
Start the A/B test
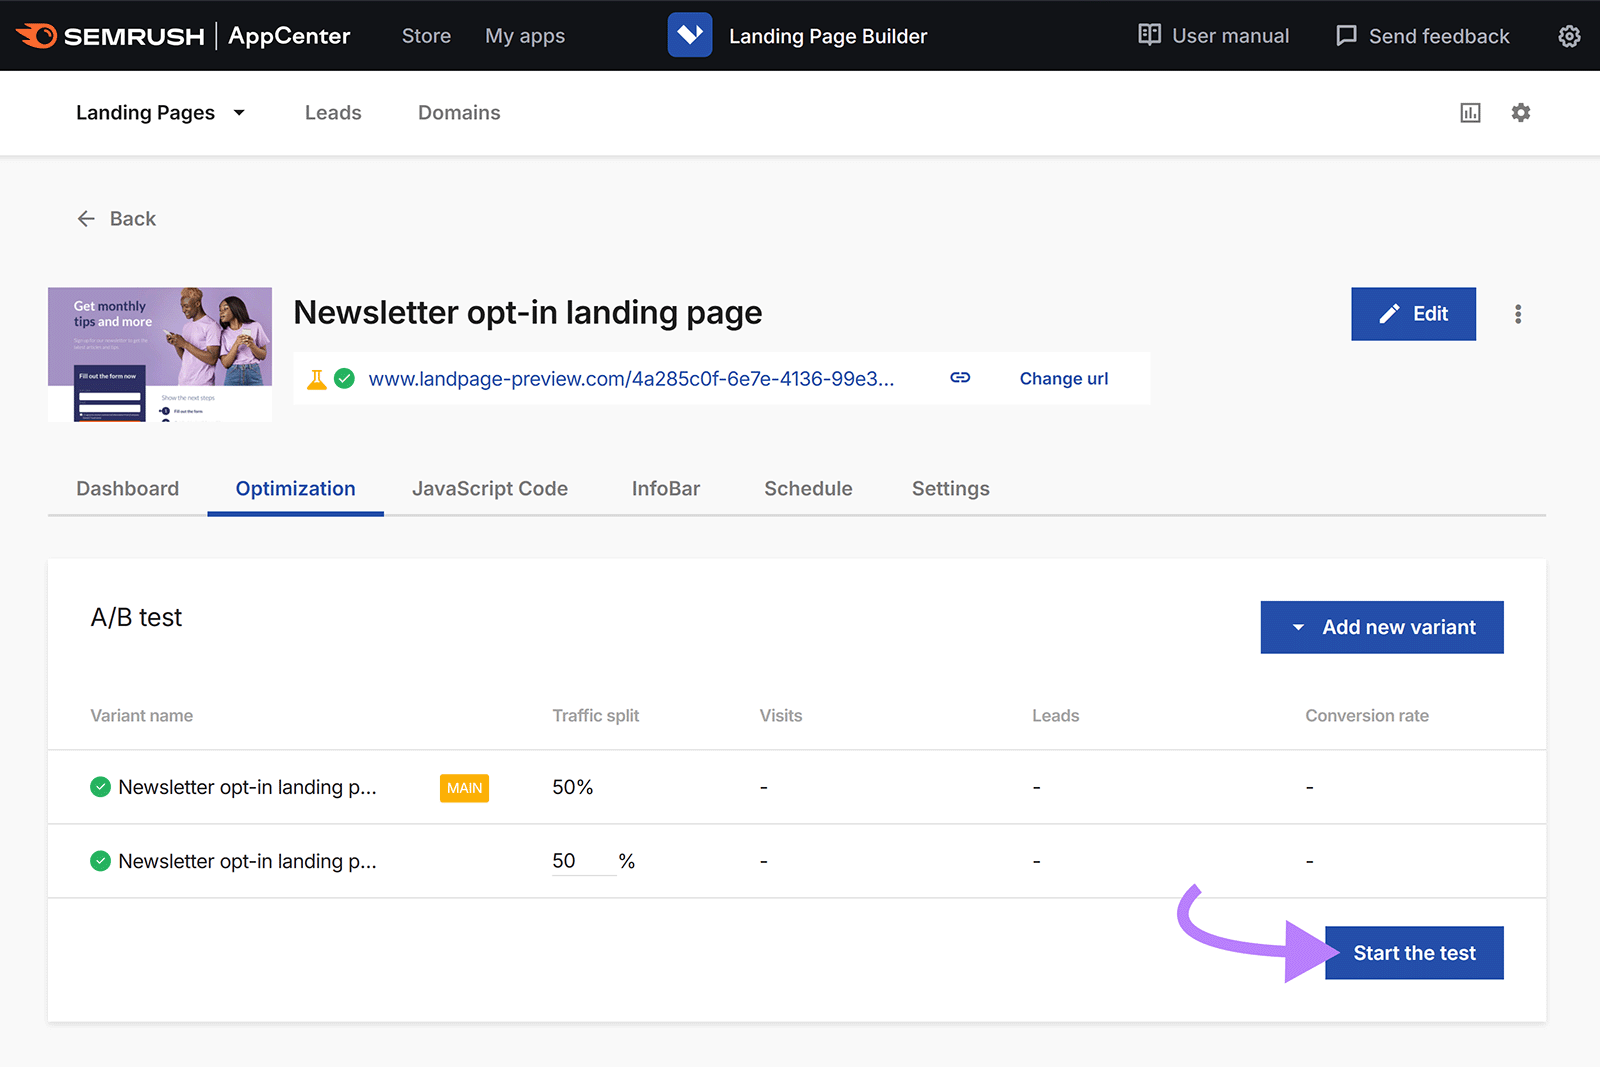(x=1413, y=952)
